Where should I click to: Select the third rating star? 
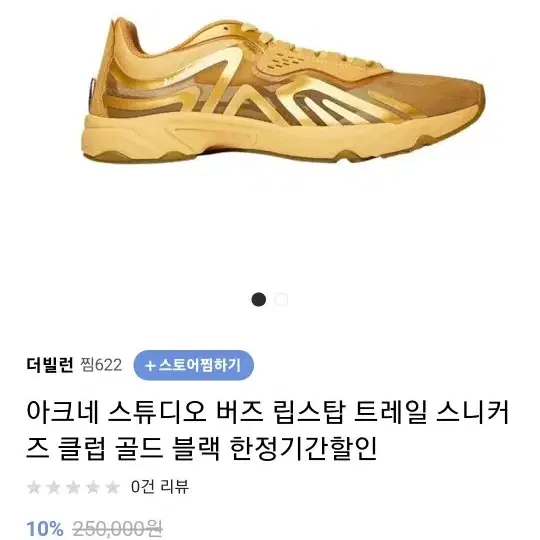[73, 487]
